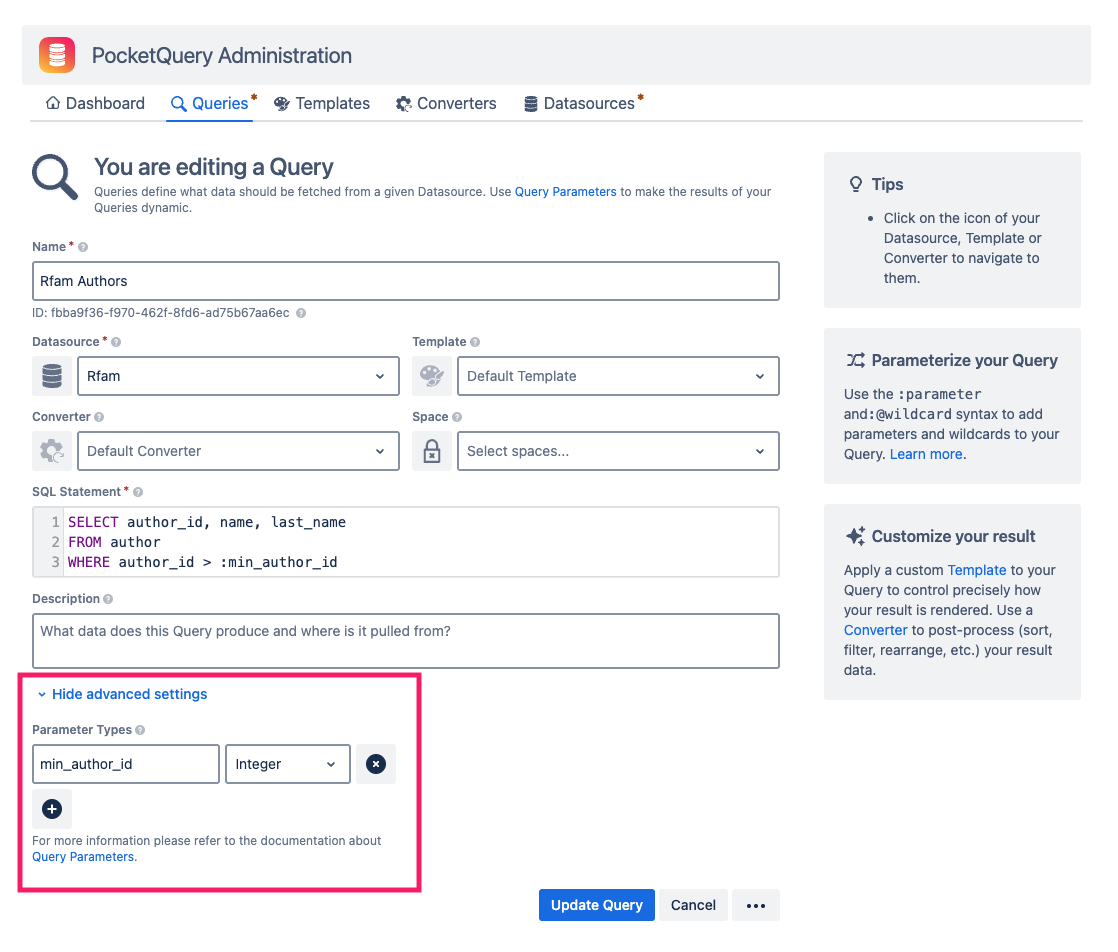Click the gear icon to navigate to Converter
1118x952 pixels.
(x=52, y=451)
